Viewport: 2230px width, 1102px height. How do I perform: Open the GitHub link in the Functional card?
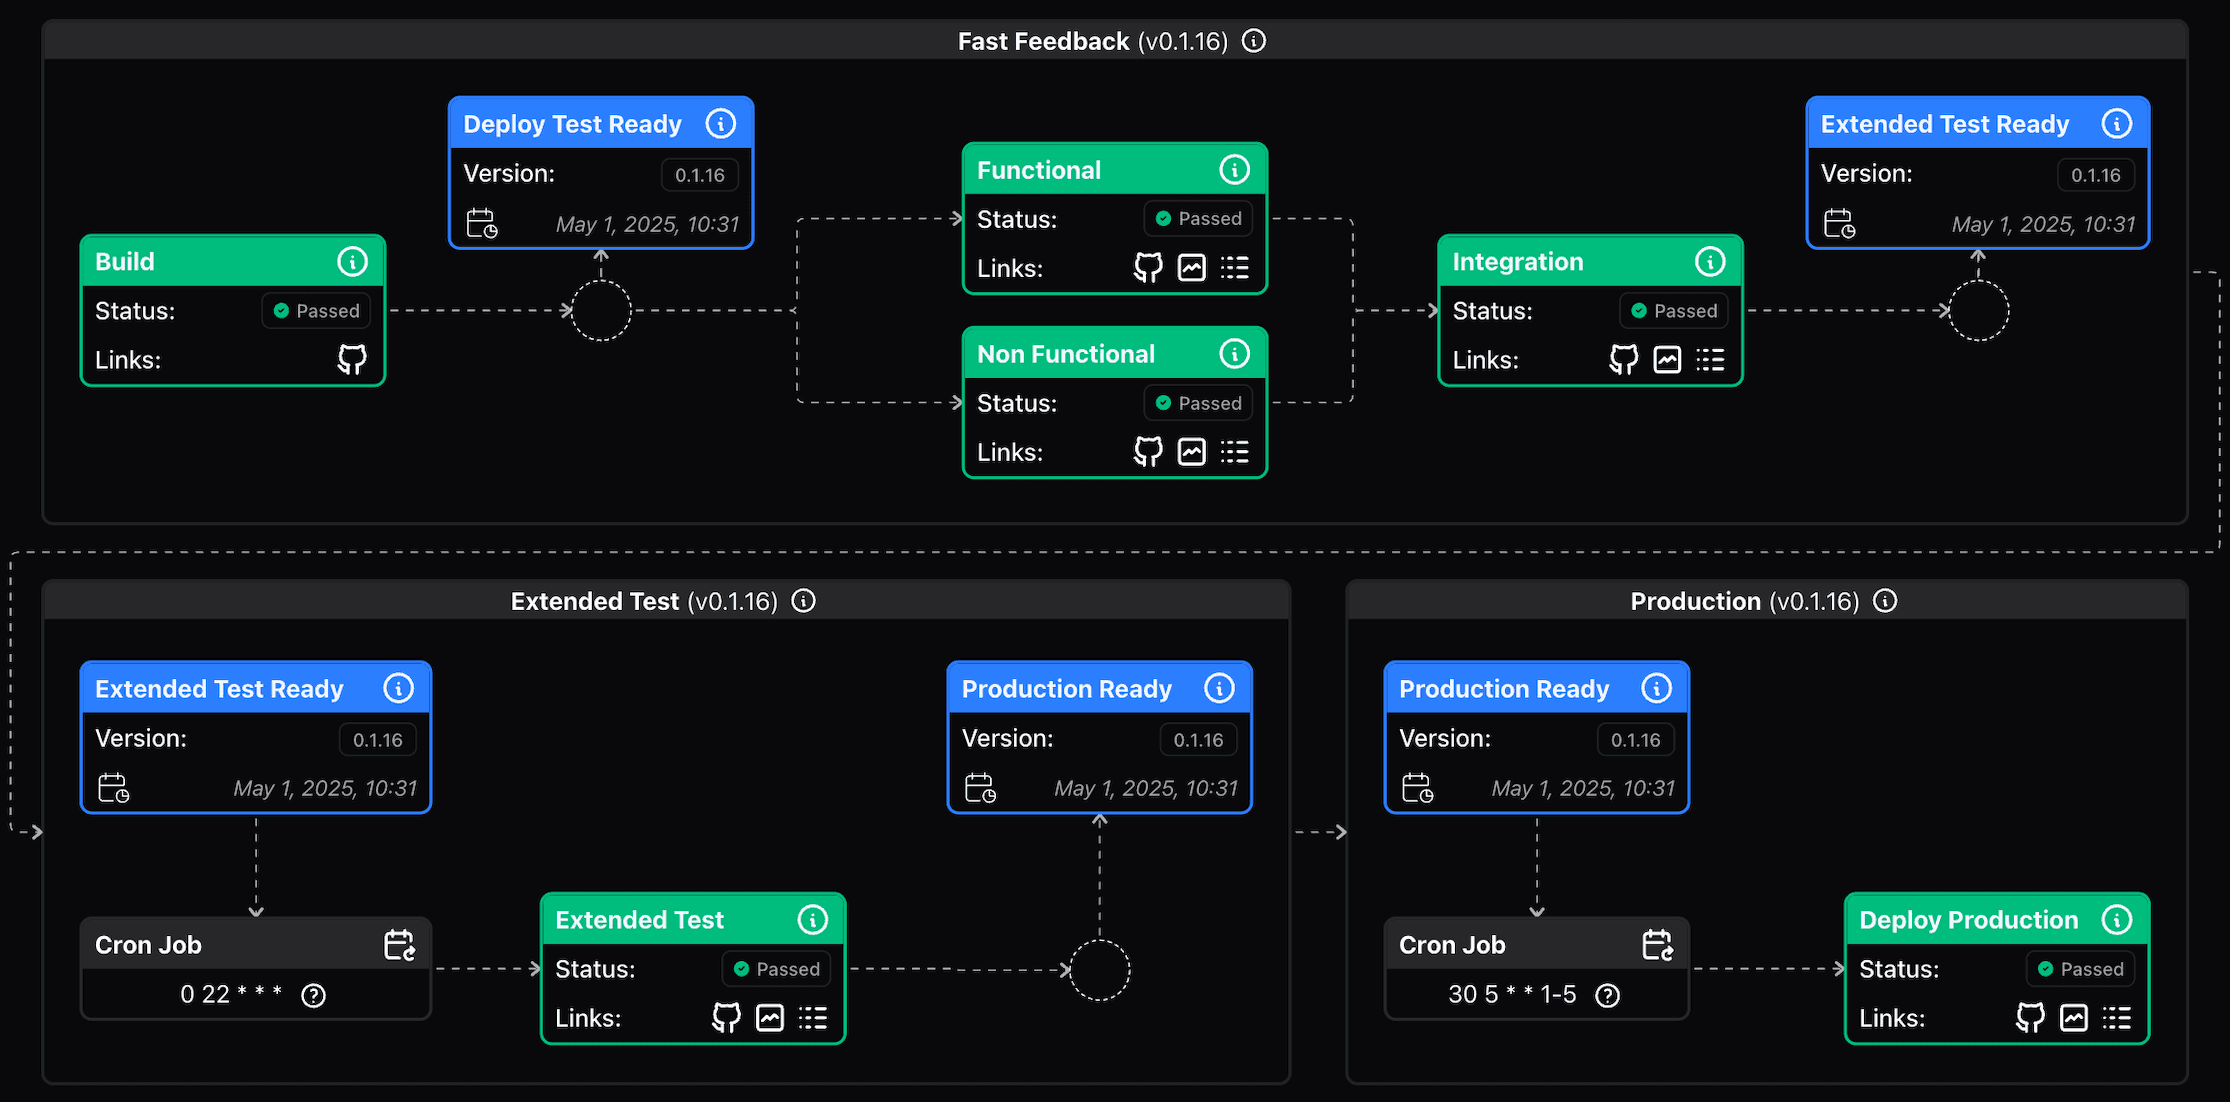tap(1148, 267)
